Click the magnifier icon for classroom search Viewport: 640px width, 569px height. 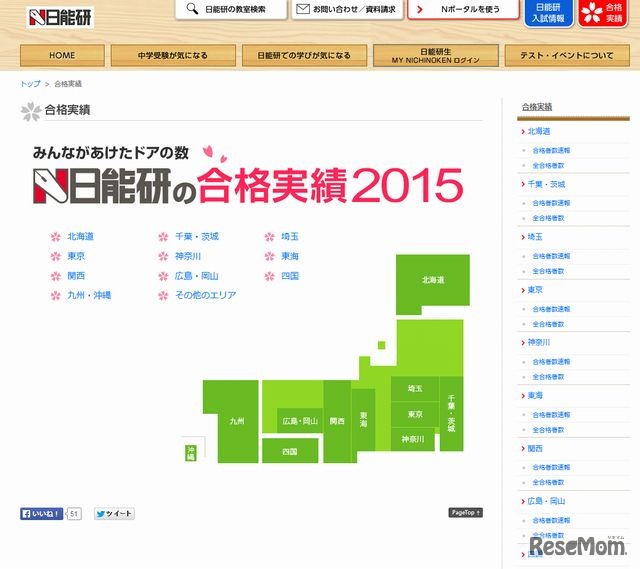192,9
